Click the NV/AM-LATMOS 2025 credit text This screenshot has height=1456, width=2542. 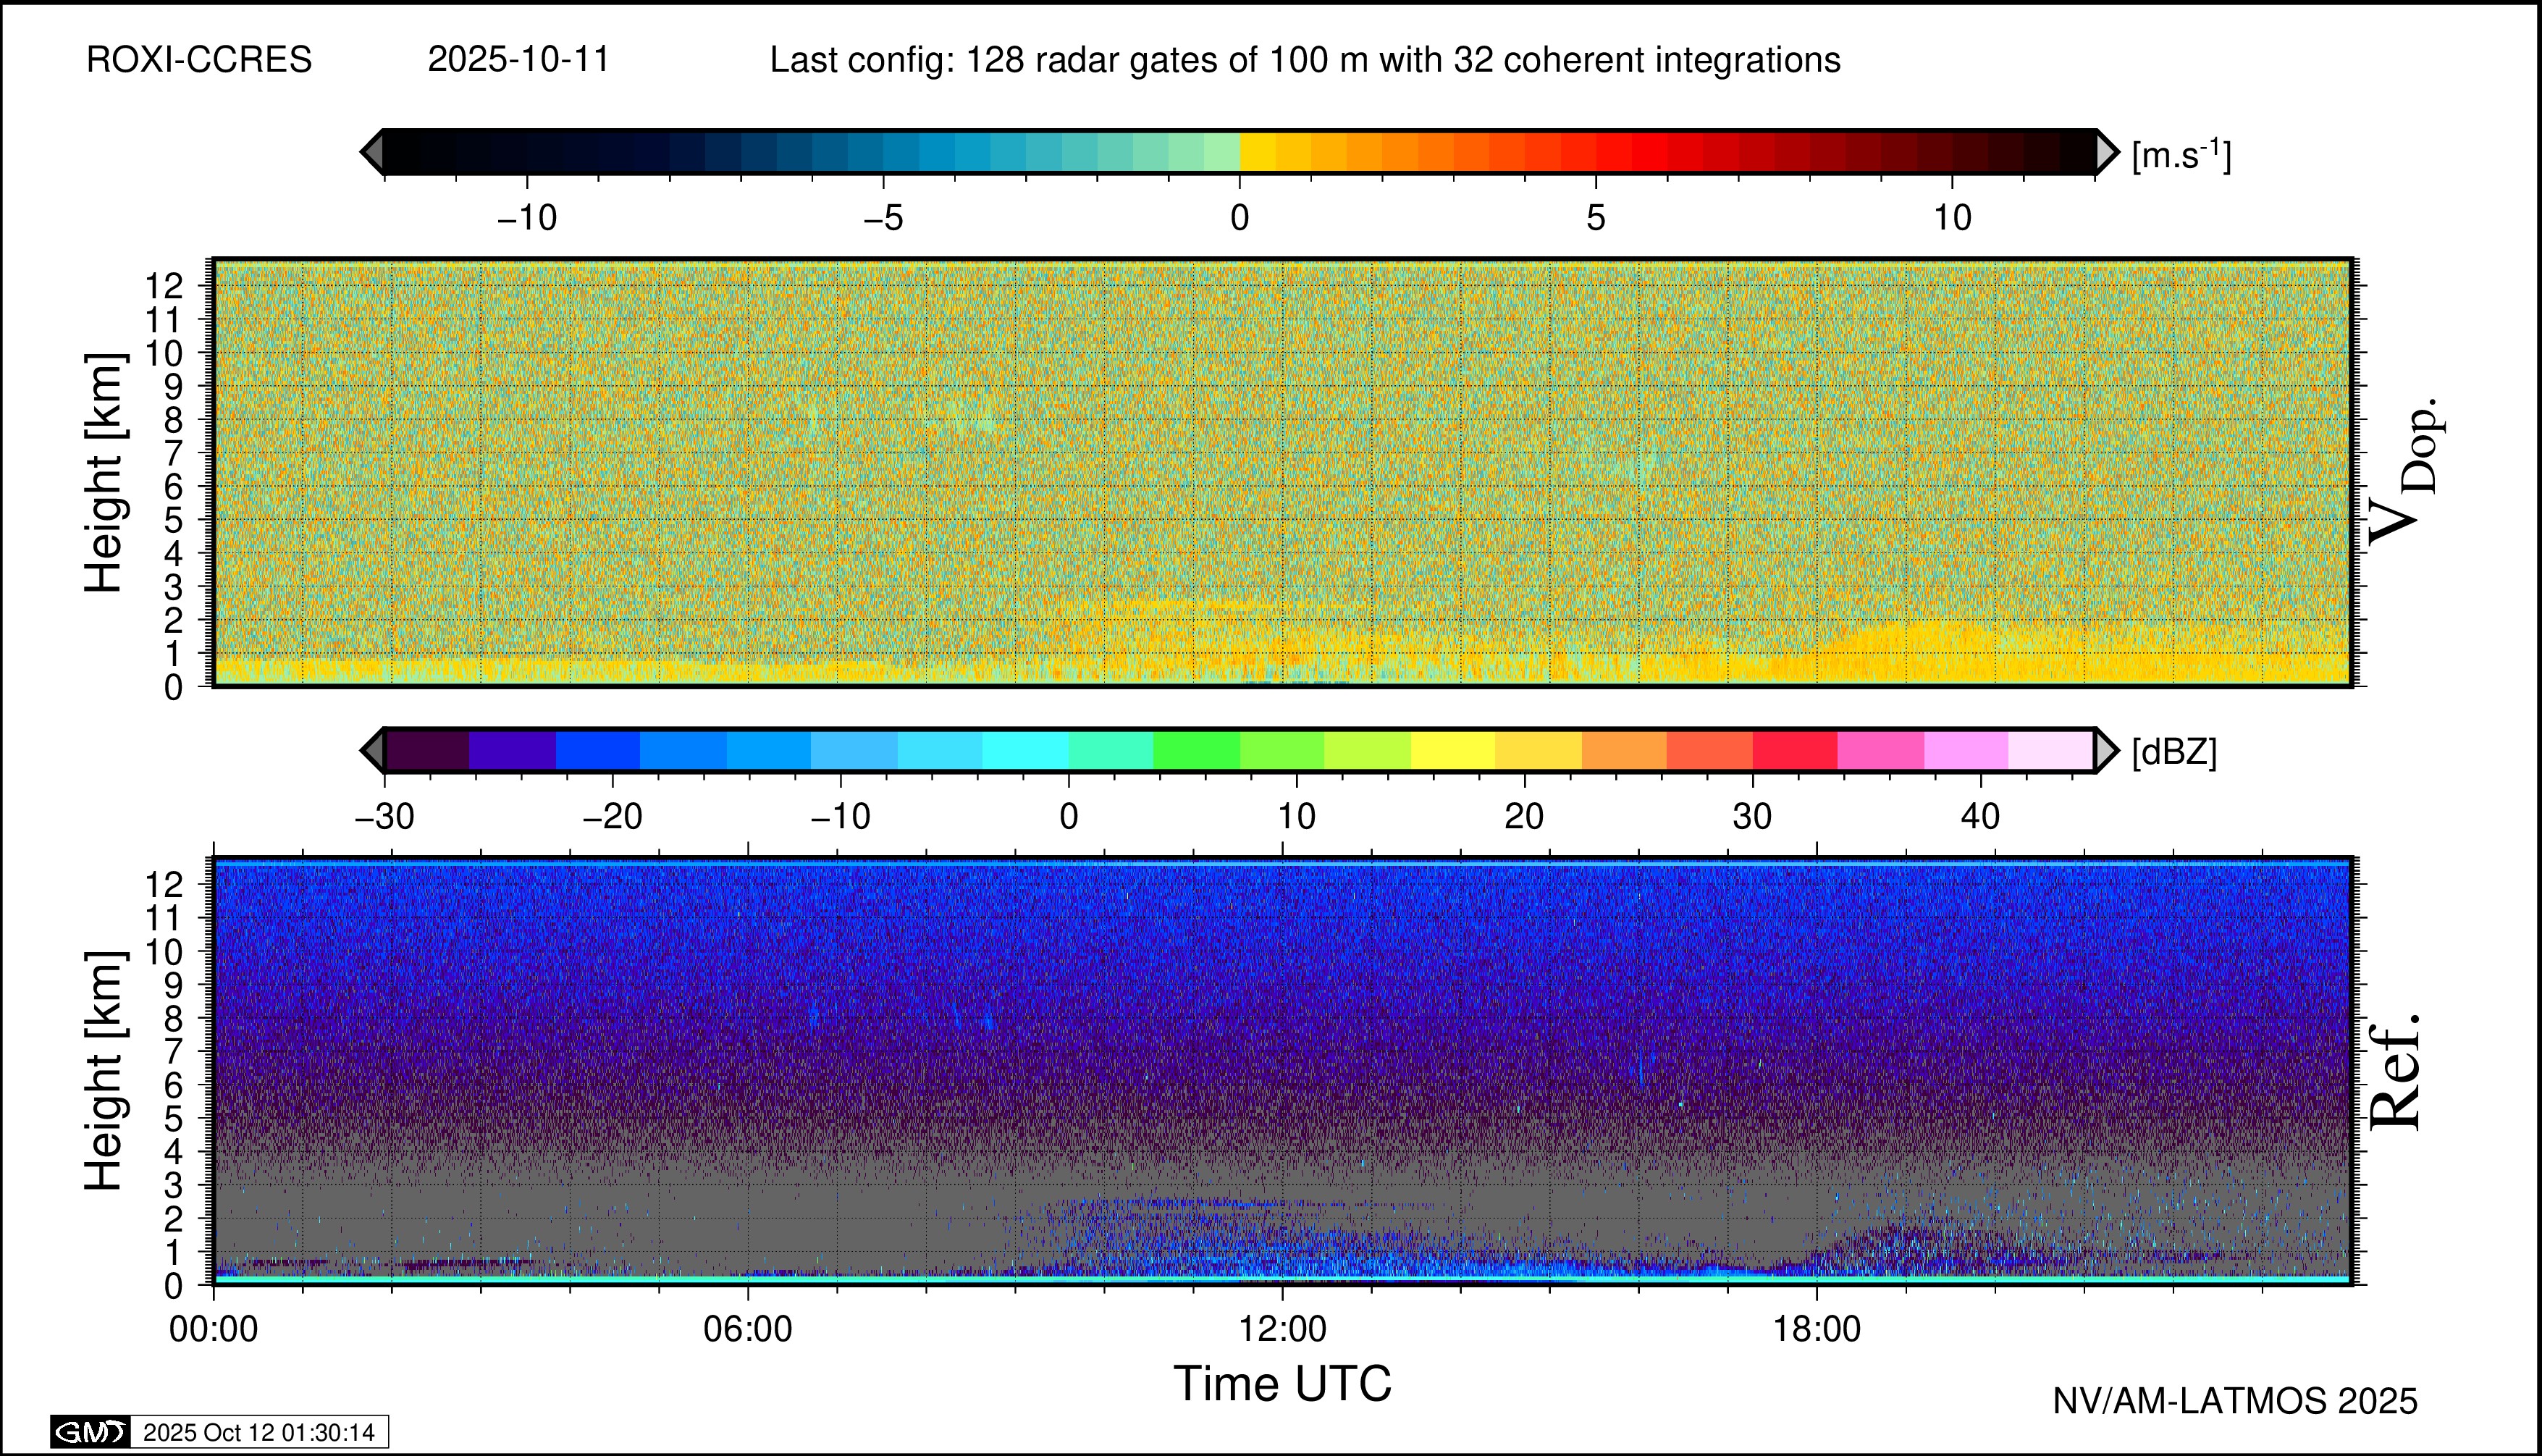(2235, 1401)
